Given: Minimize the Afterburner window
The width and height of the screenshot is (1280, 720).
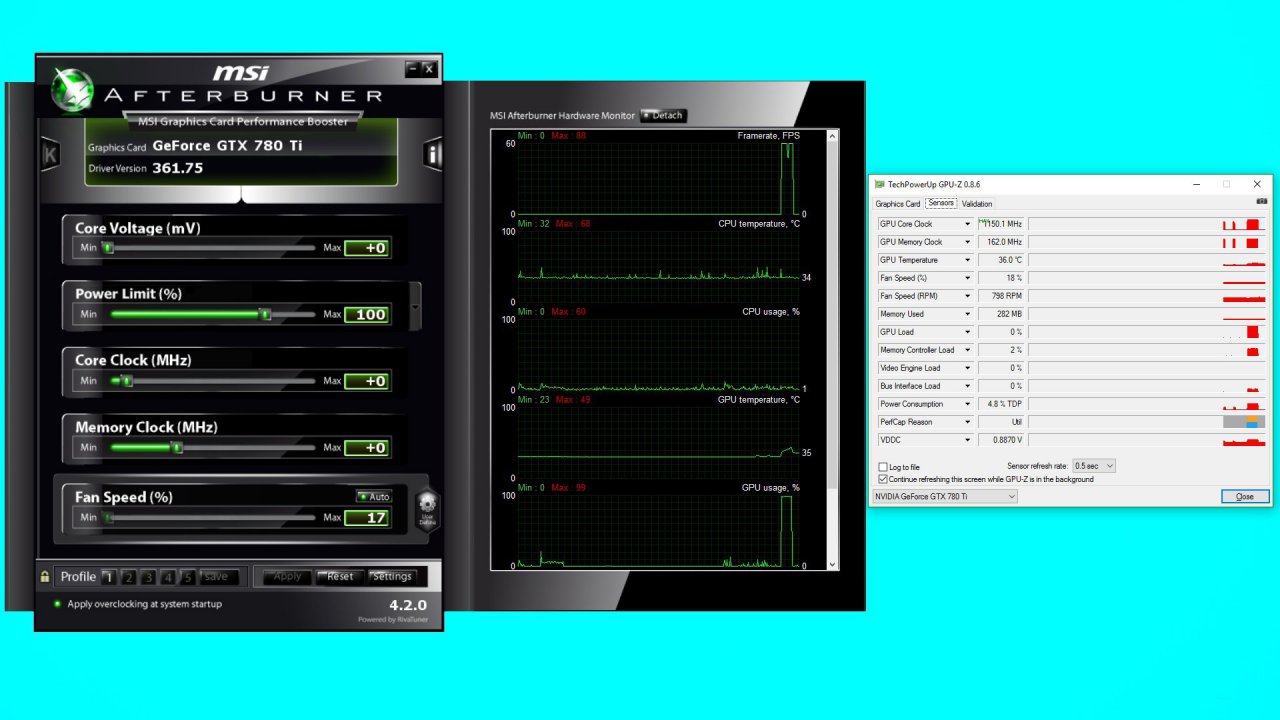Looking at the screenshot, I should [x=412, y=69].
